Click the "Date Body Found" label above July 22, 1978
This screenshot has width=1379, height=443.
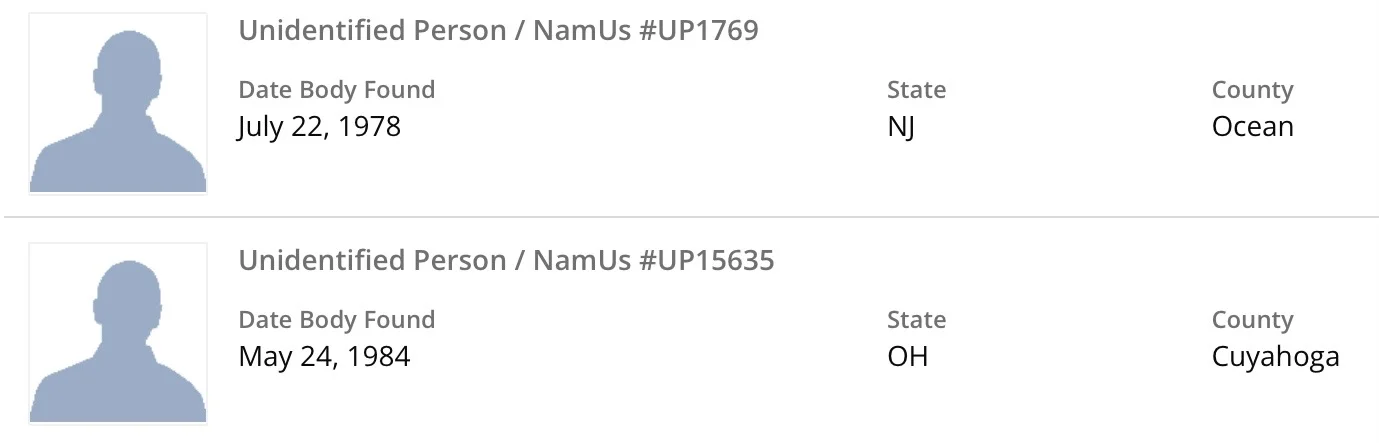(x=336, y=90)
